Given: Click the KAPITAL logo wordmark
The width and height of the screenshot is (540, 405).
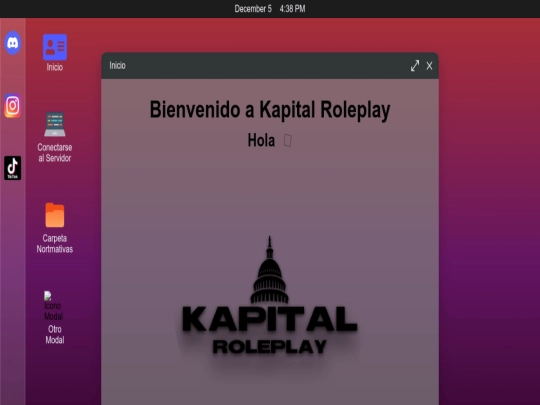Looking at the screenshot, I should [x=270, y=319].
